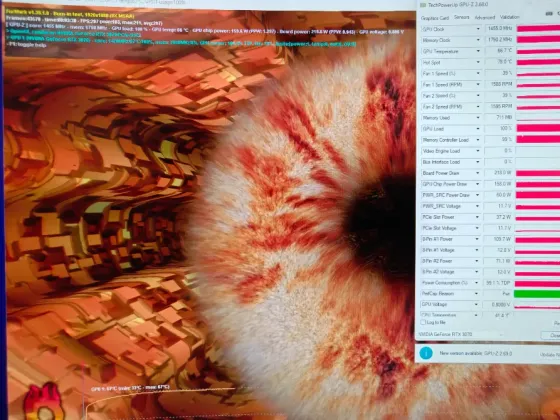Expand the Hot Spot sensor dropdown
560x420 pixels.
point(478,62)
